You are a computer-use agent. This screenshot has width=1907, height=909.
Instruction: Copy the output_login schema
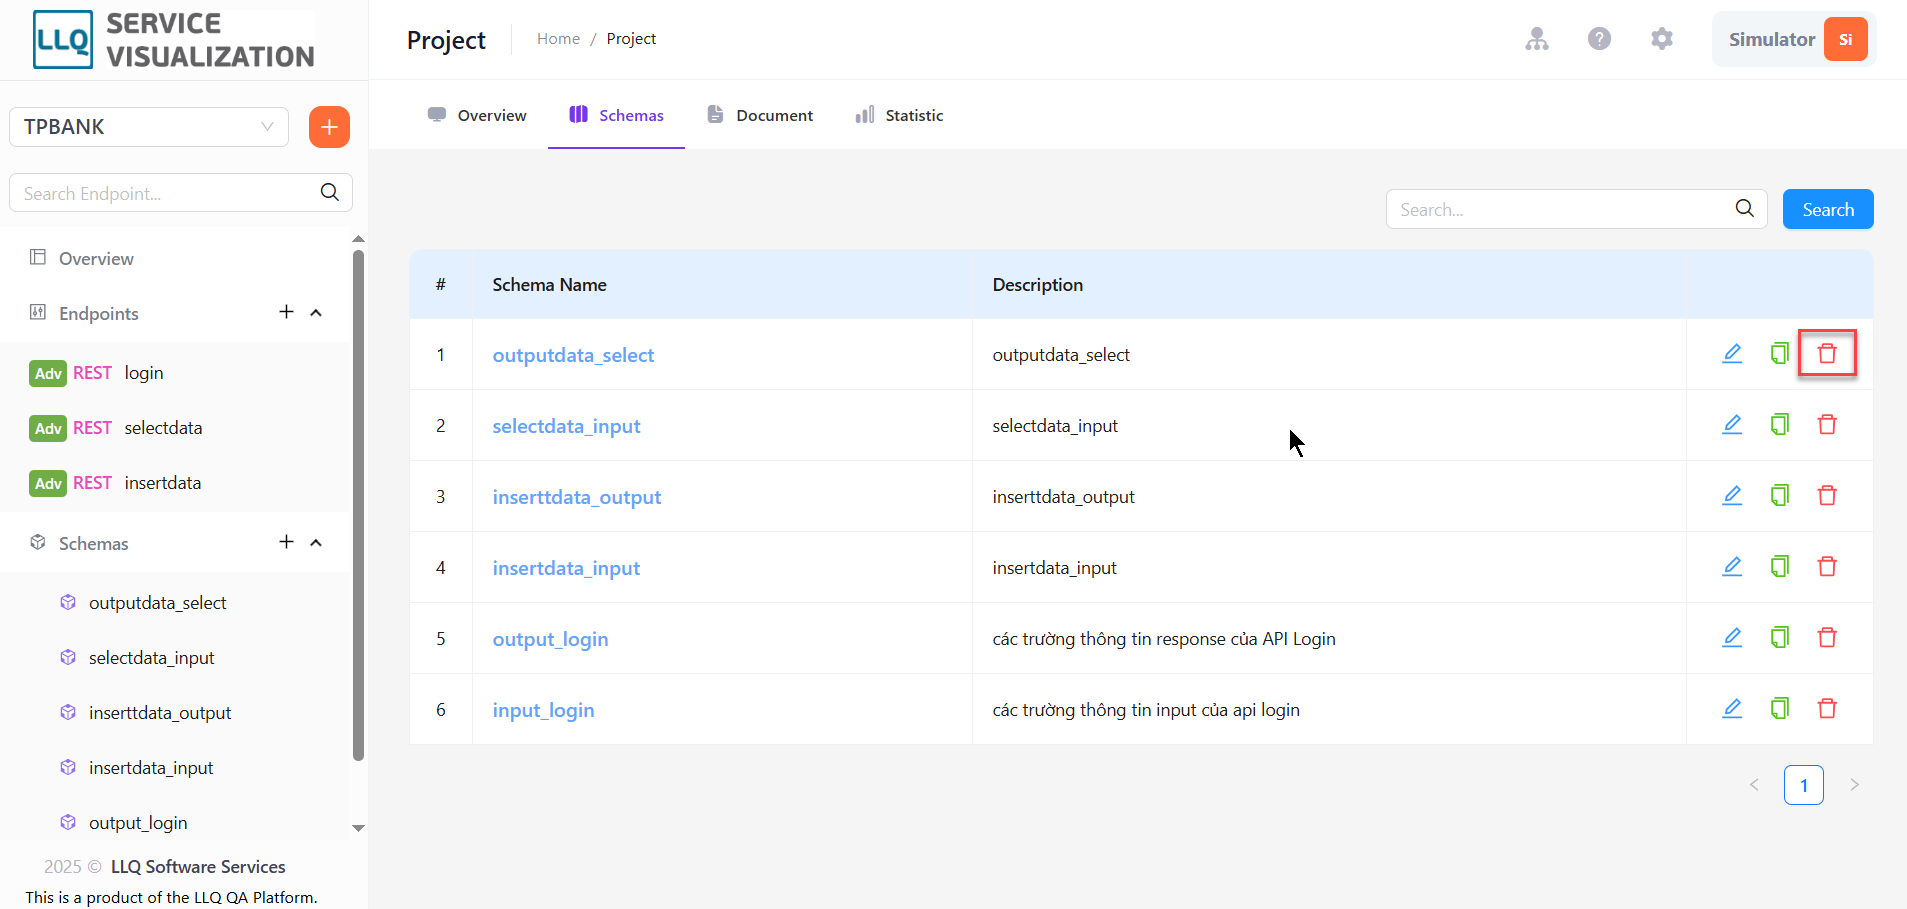(x=1780, y=637)
